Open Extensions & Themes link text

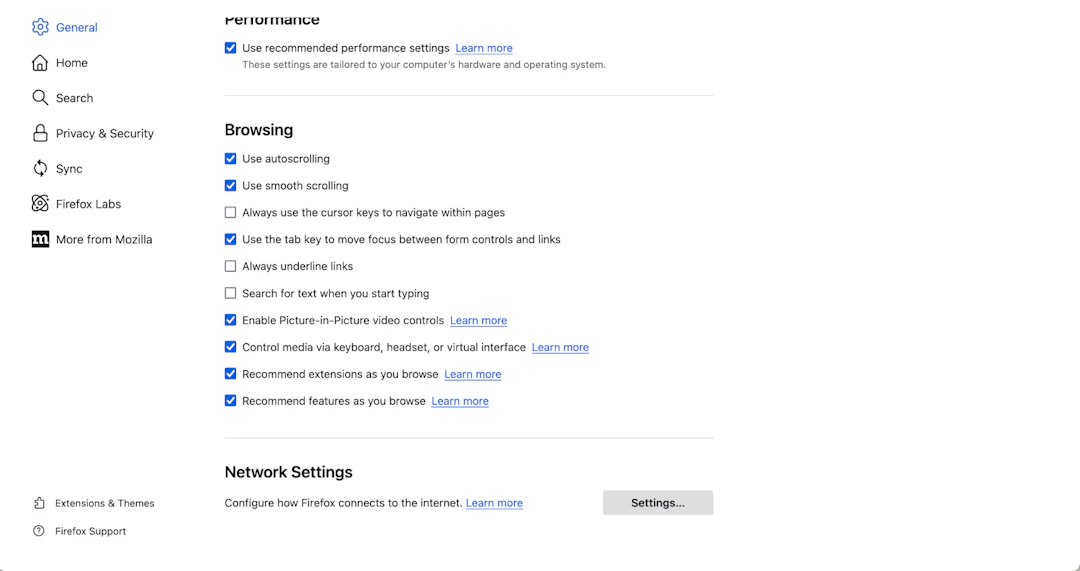pos(105,503)
